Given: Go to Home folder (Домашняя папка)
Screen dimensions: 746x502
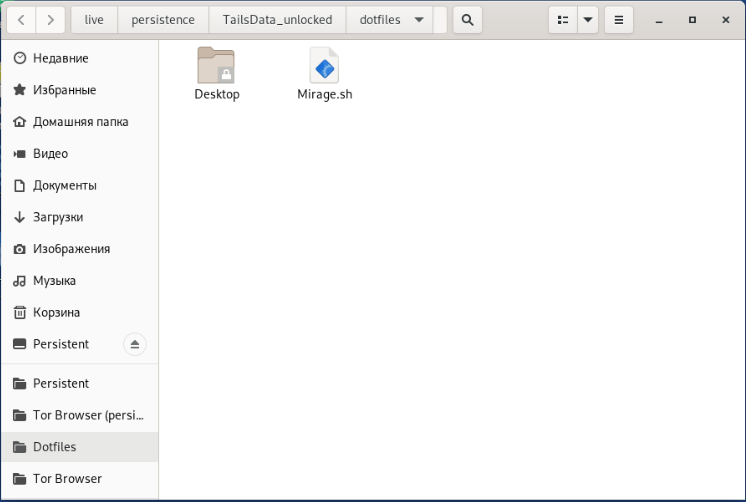Looking at the screenshot, I should click(x=80, y=122).
